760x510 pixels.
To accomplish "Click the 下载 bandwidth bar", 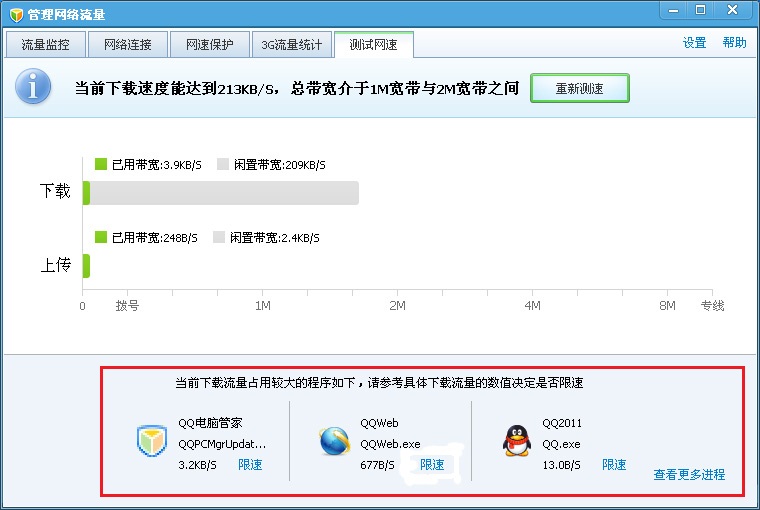I will tap(220, 192).
